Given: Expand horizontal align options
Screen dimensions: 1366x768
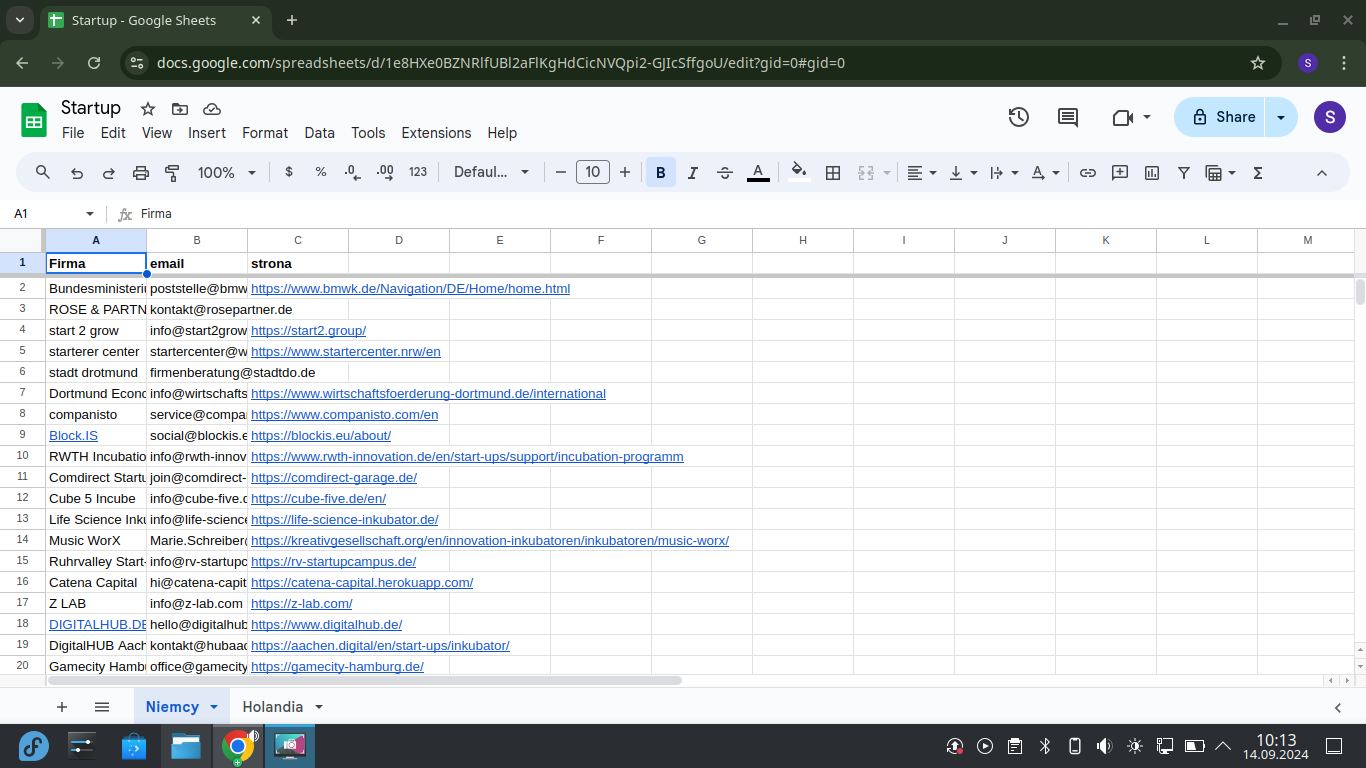Looking at the screenshot, I should click(x=933, y=172).
